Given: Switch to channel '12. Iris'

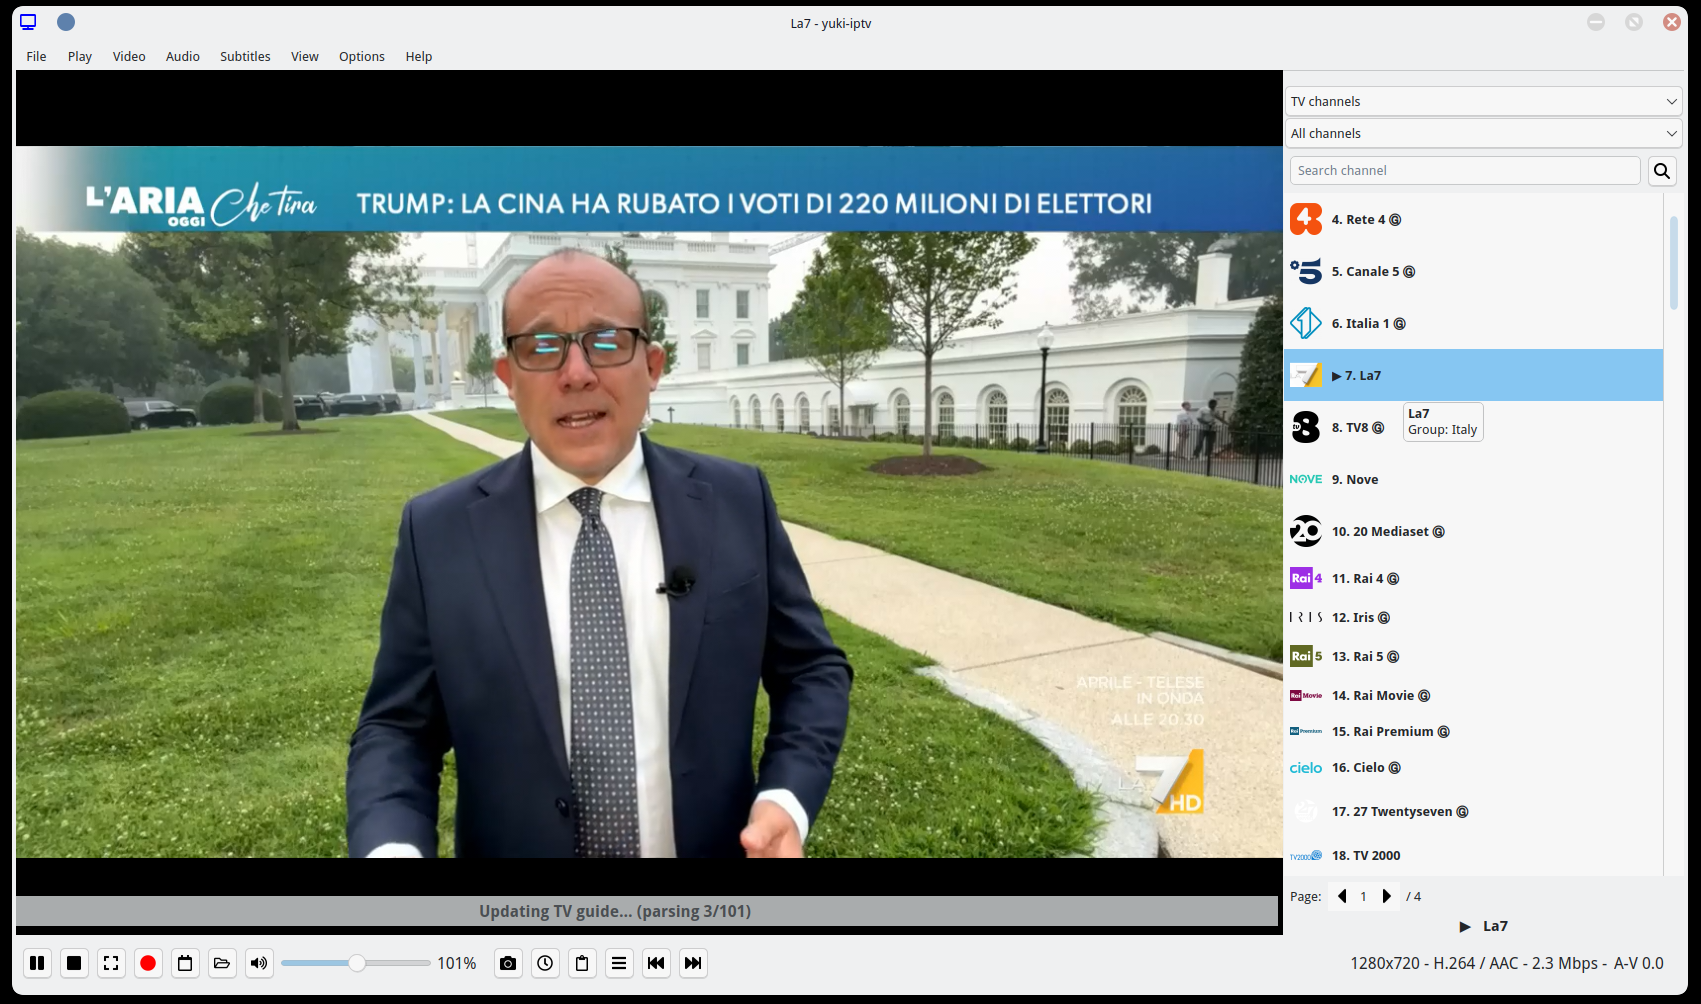Looking at the screenshot, I should click(x=1473, y=617).
